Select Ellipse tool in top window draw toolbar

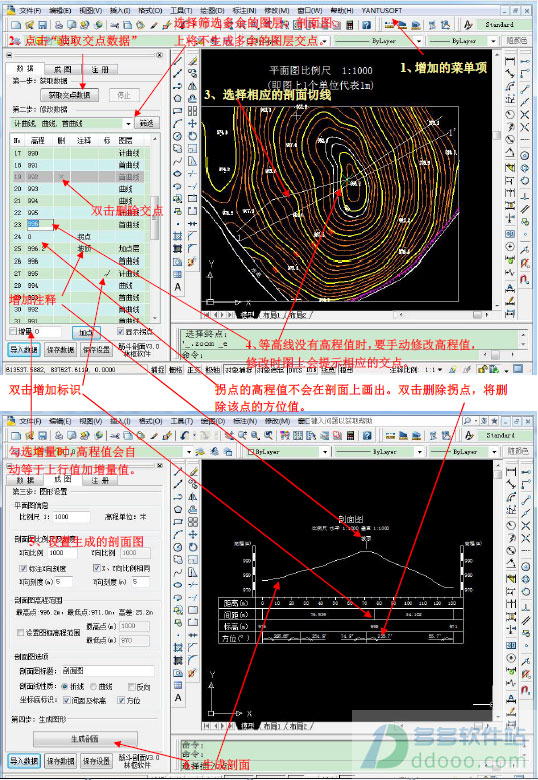(x=178, y=174)
